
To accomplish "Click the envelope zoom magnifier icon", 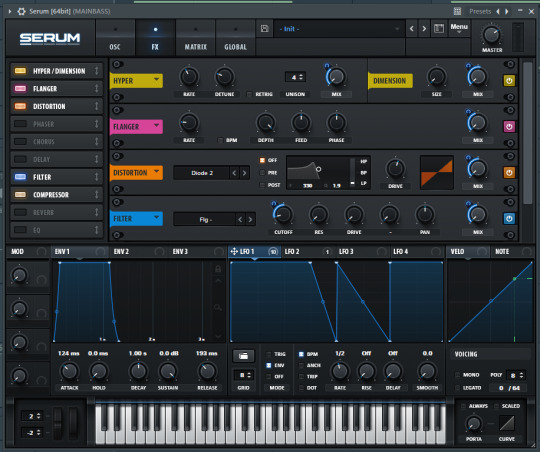I will pyautogui.click(x=218, y=307).
